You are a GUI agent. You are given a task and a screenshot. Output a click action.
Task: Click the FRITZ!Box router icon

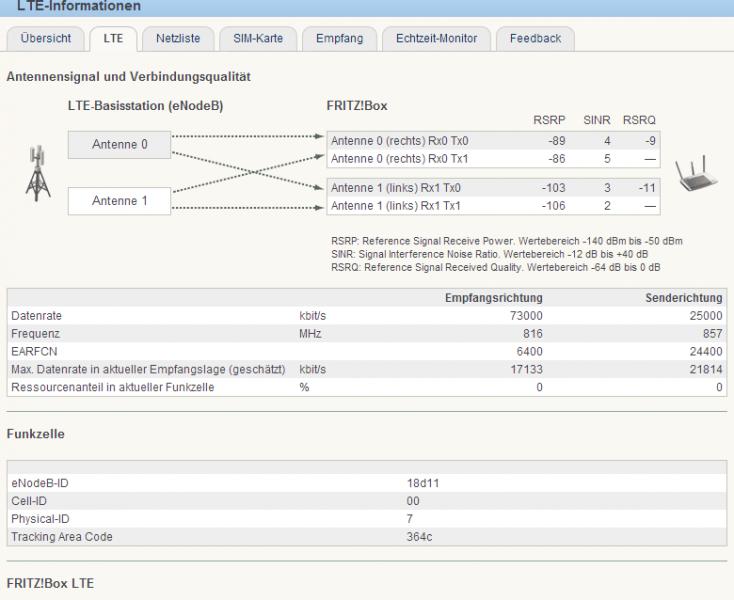(x=696, y=174)
